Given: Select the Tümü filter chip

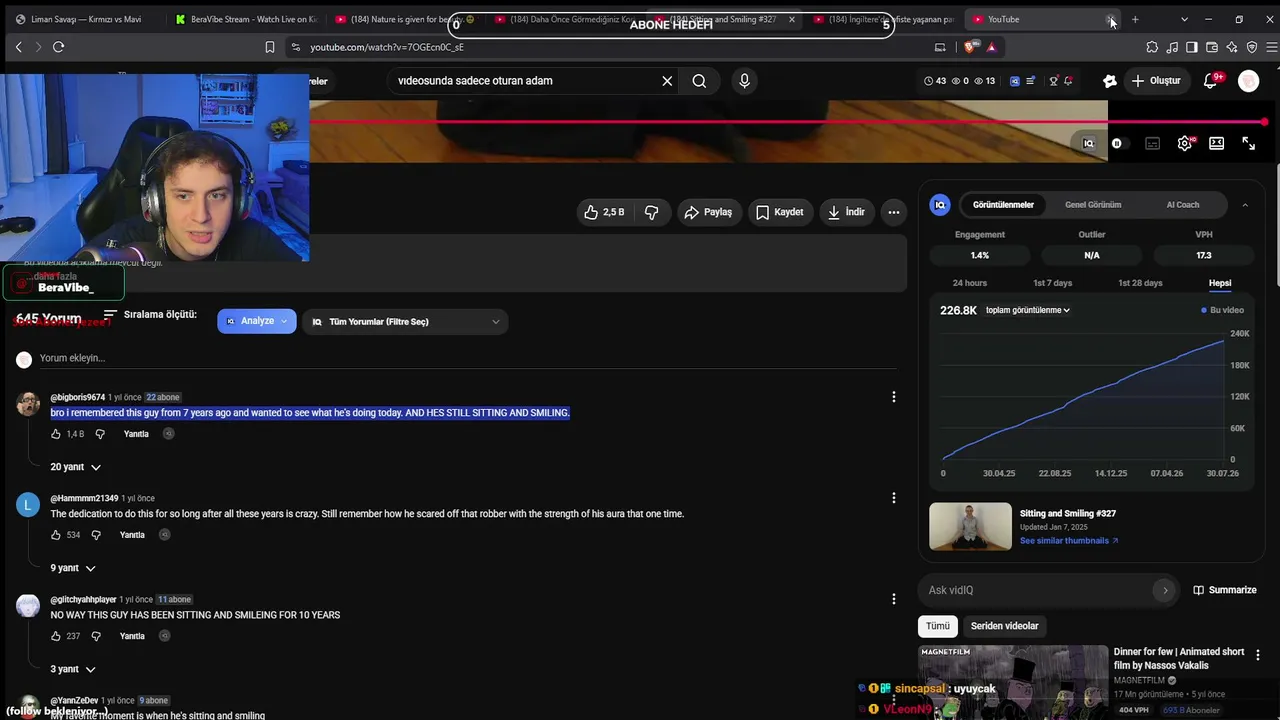Looking at the screenshot, I should [938, 626].
